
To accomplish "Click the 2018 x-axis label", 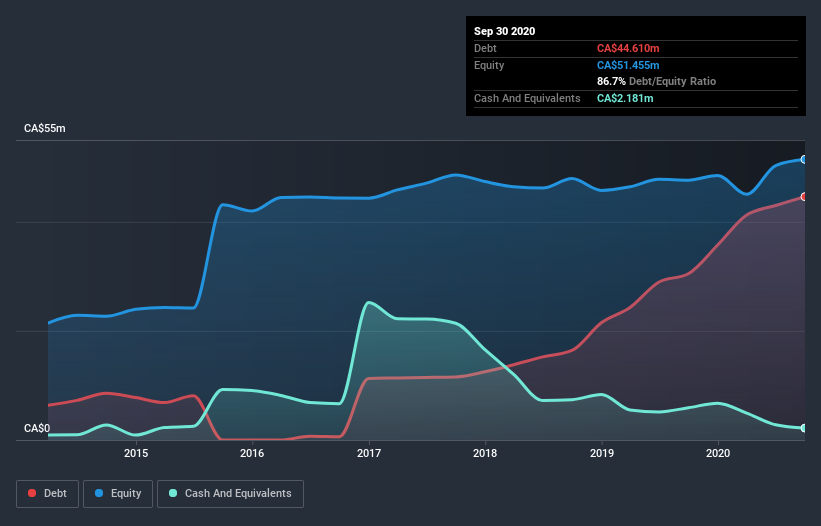I will [x=485, y=453].
